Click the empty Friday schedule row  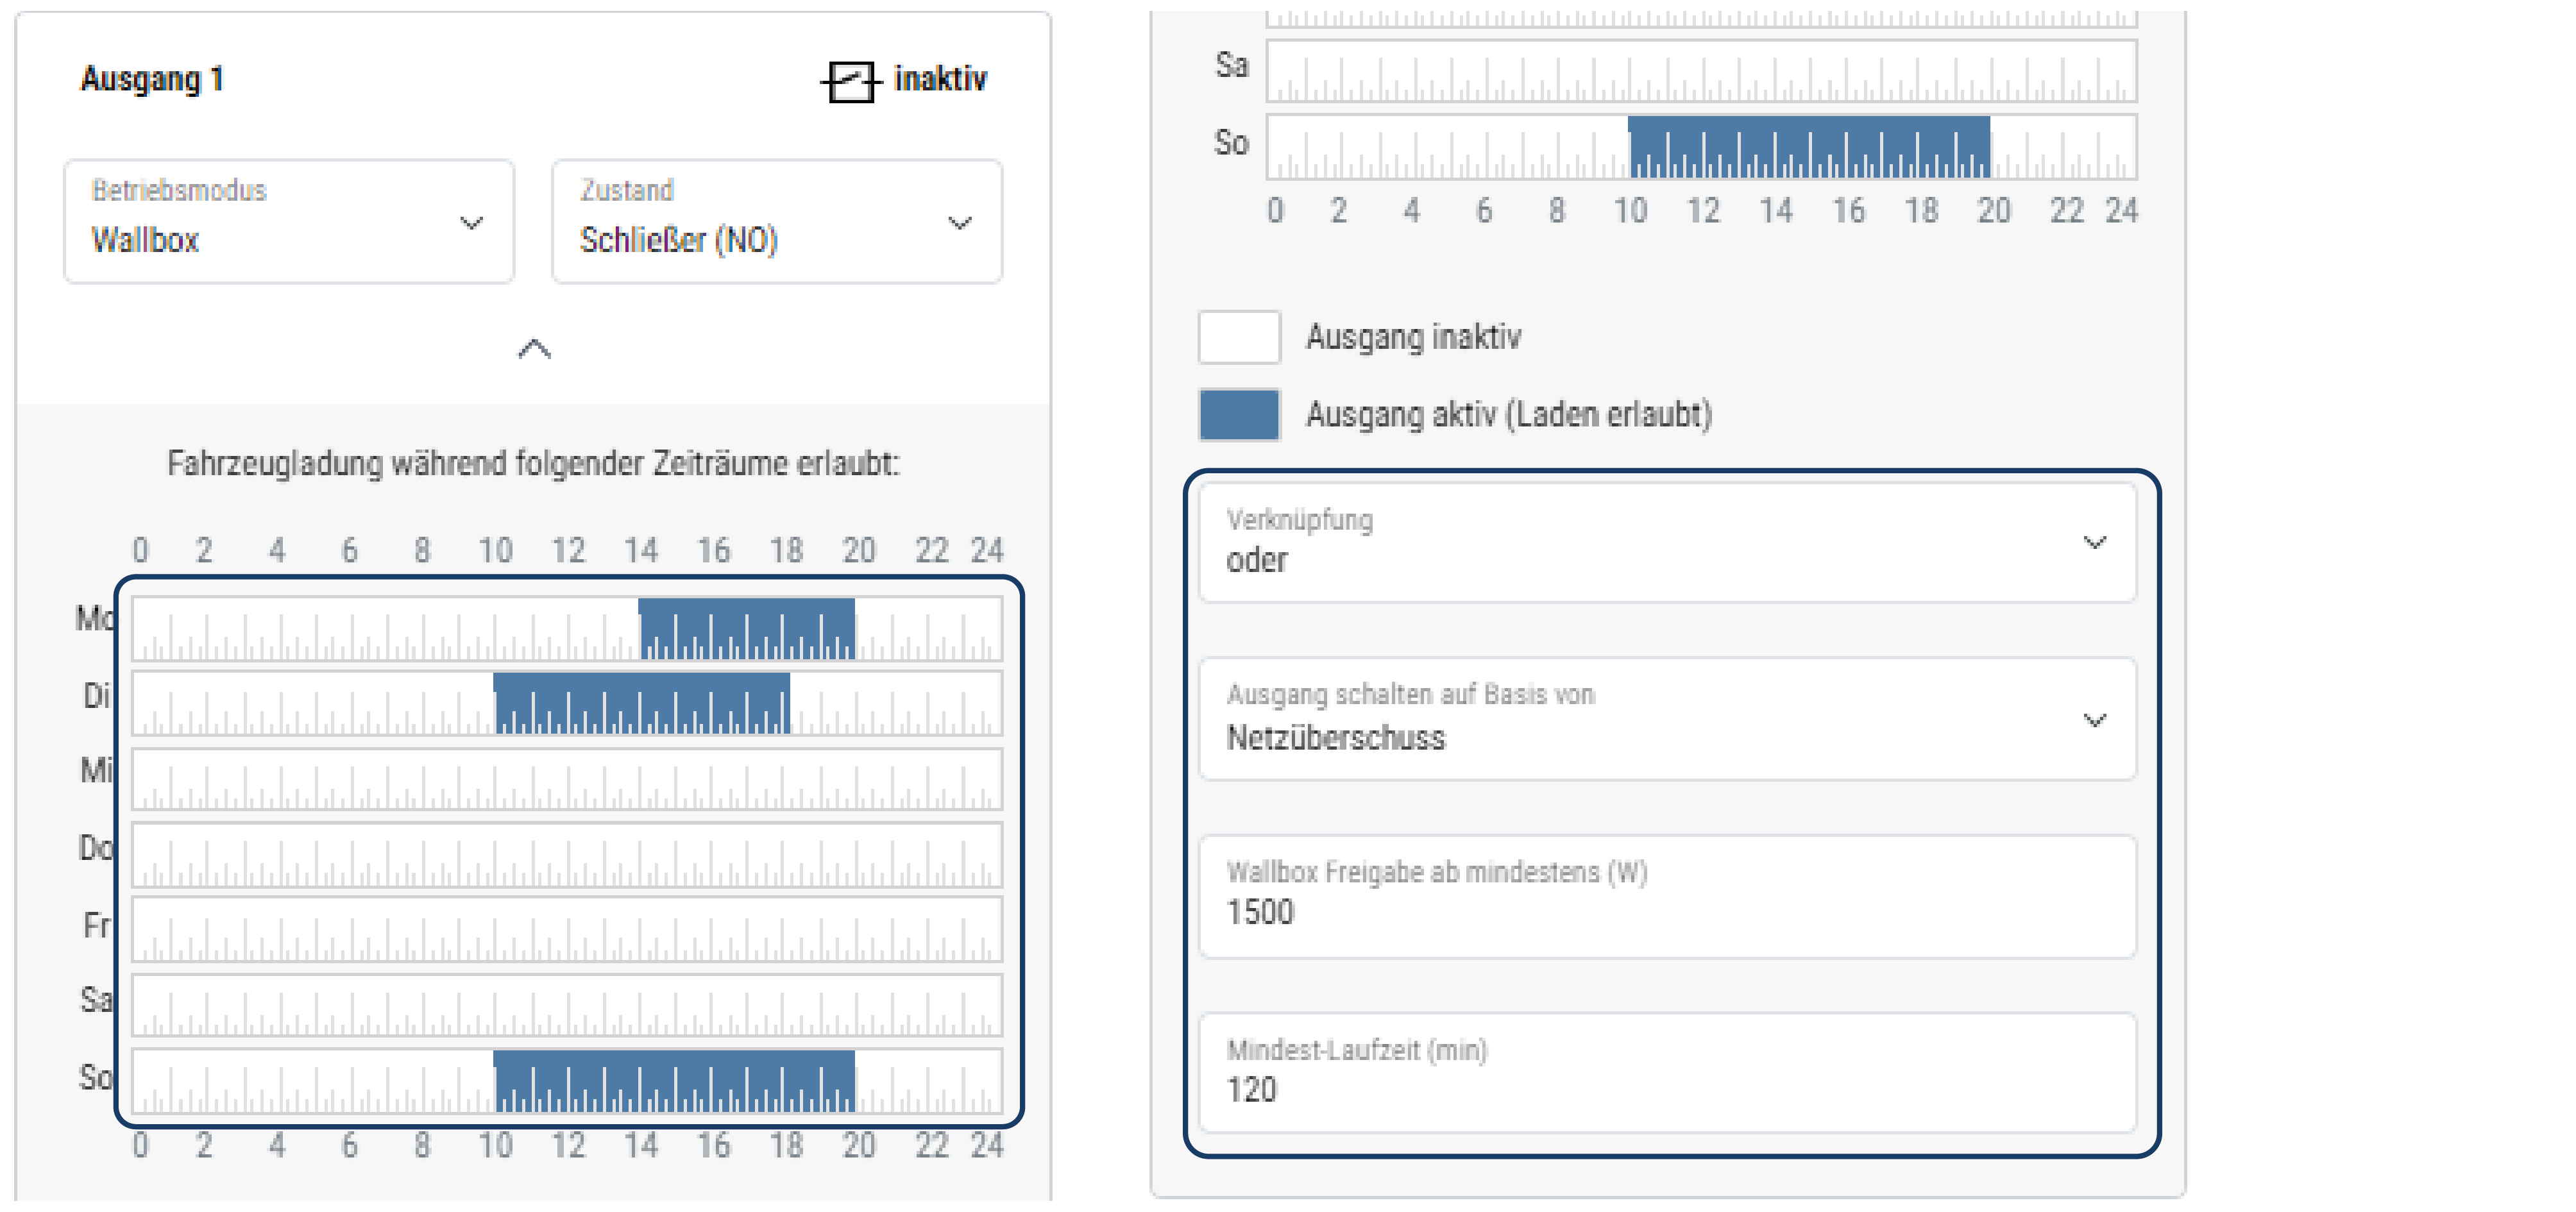click(x=567, y=929)
